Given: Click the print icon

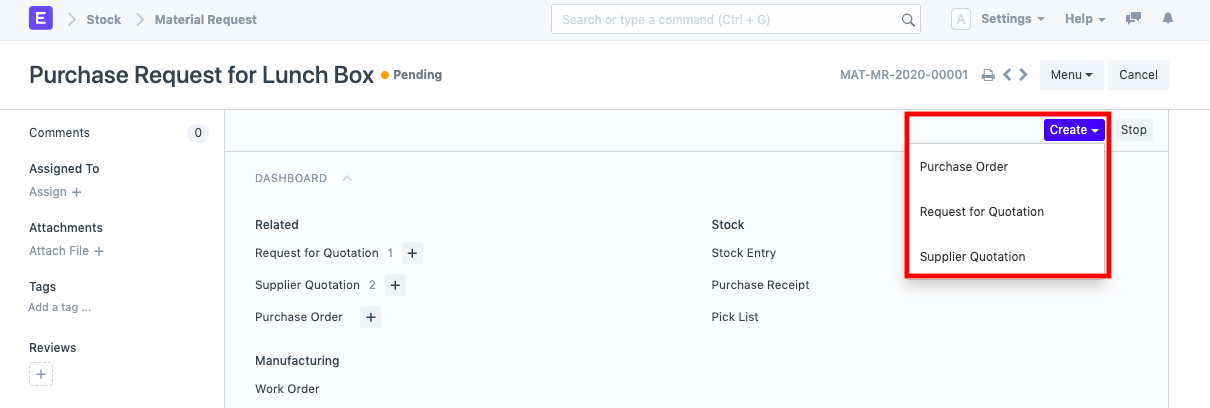Looking at the screenshot, I should pos(988,75).
